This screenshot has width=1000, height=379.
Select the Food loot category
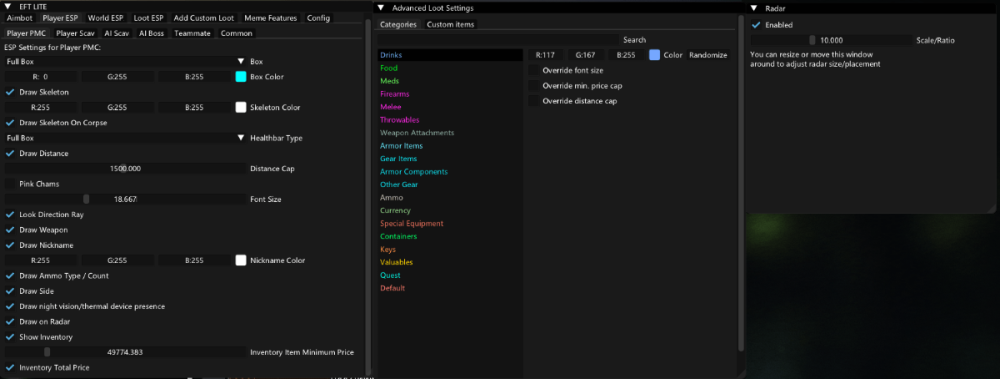450,68
